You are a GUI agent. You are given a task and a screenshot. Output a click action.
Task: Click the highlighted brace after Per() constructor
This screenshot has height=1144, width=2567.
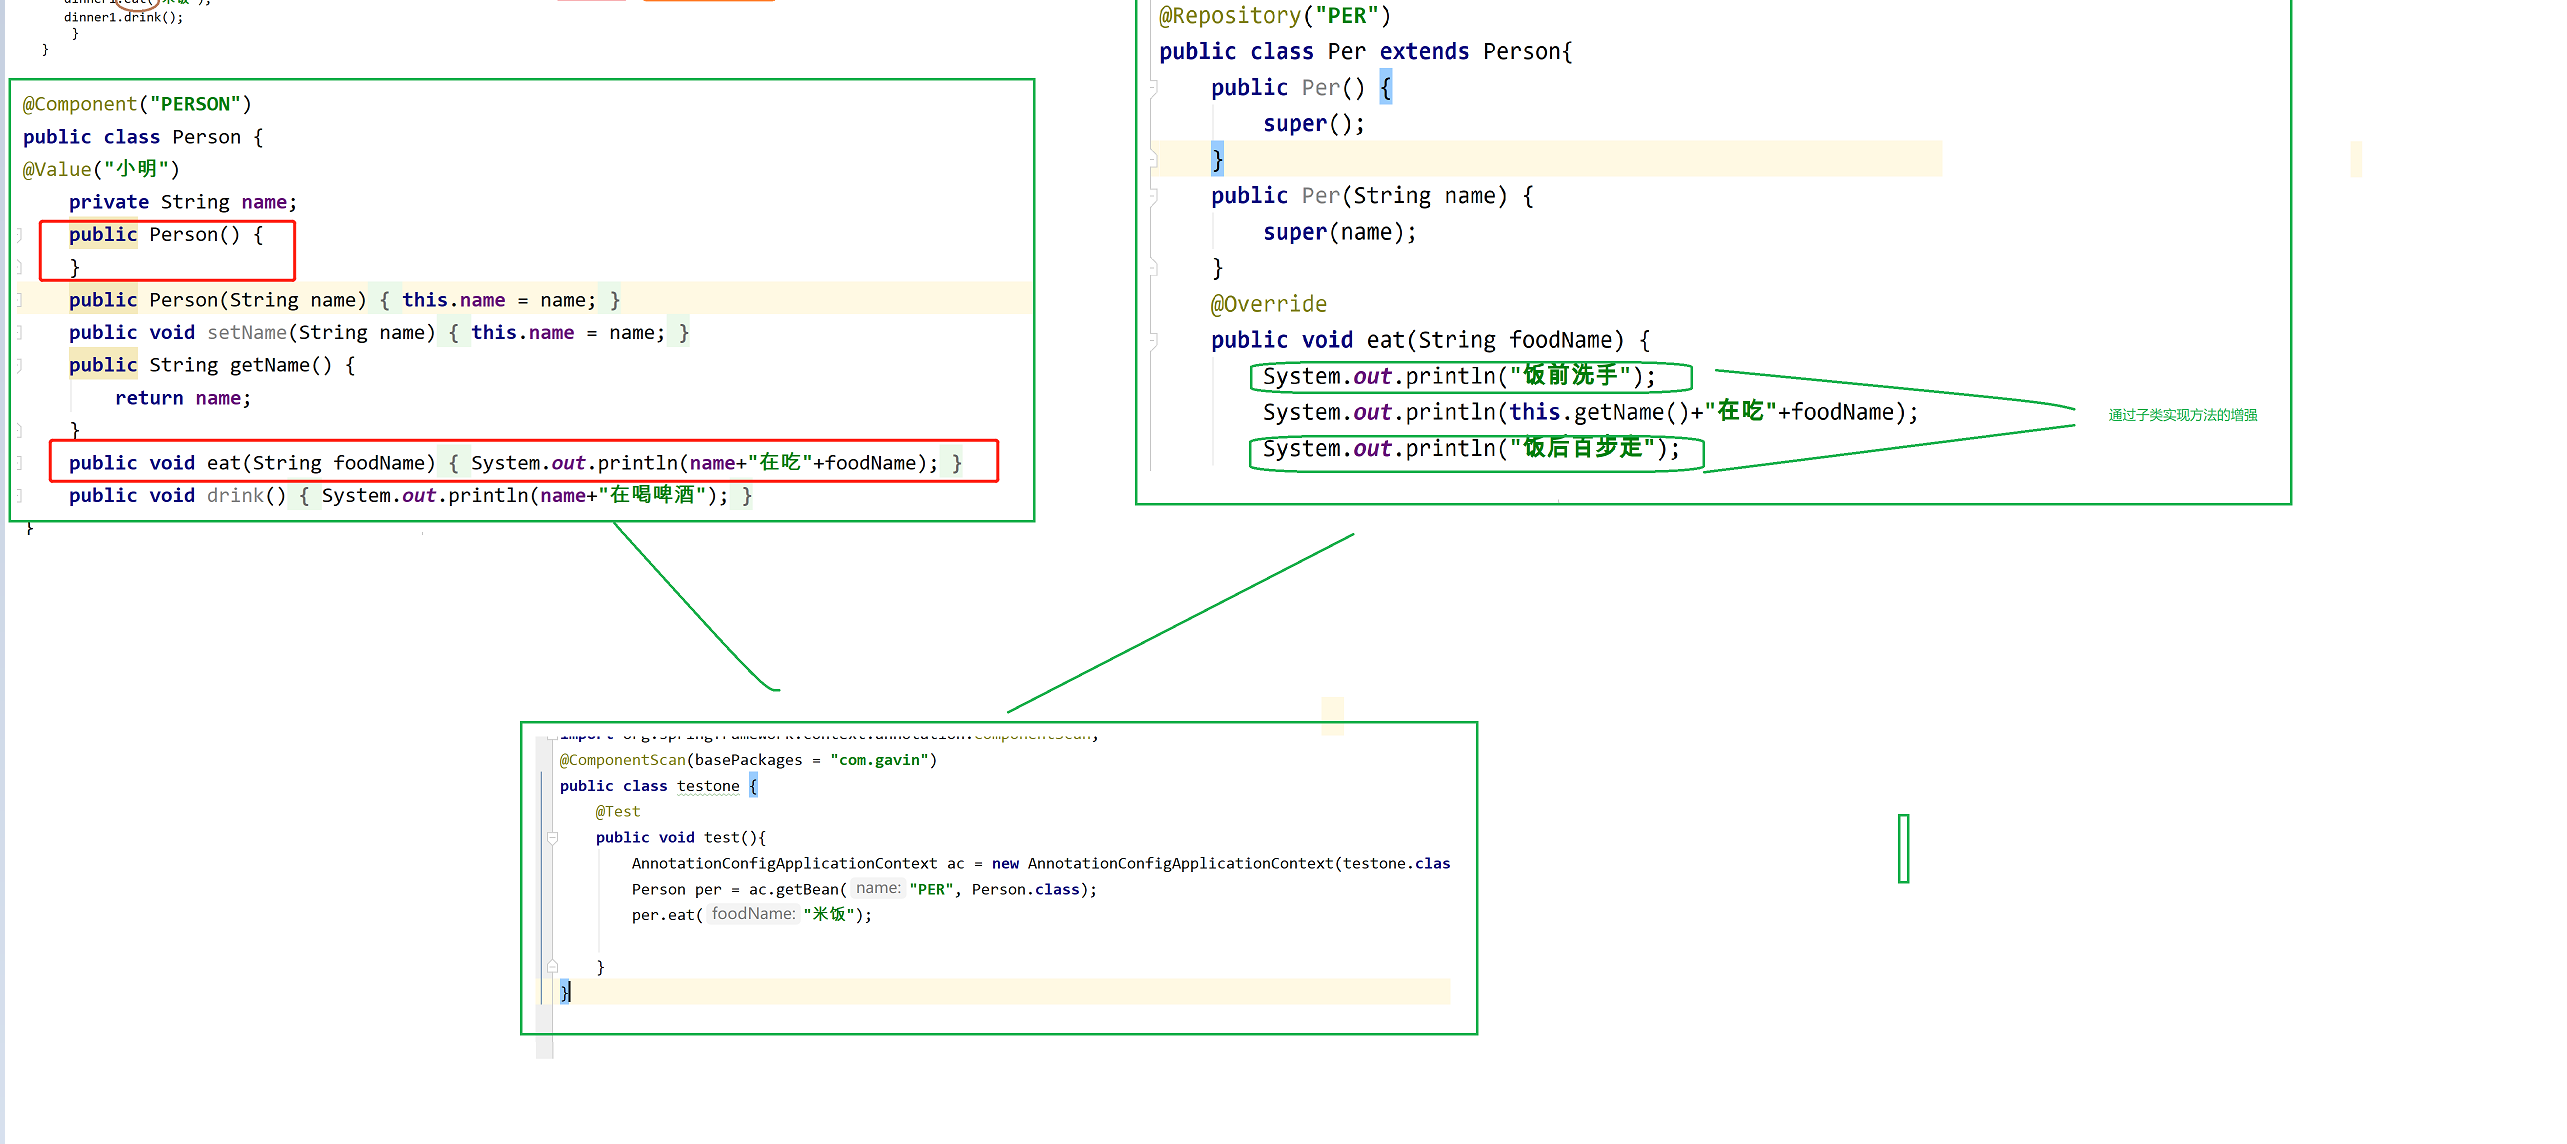pyautogui.click(x=1385, y=88)
